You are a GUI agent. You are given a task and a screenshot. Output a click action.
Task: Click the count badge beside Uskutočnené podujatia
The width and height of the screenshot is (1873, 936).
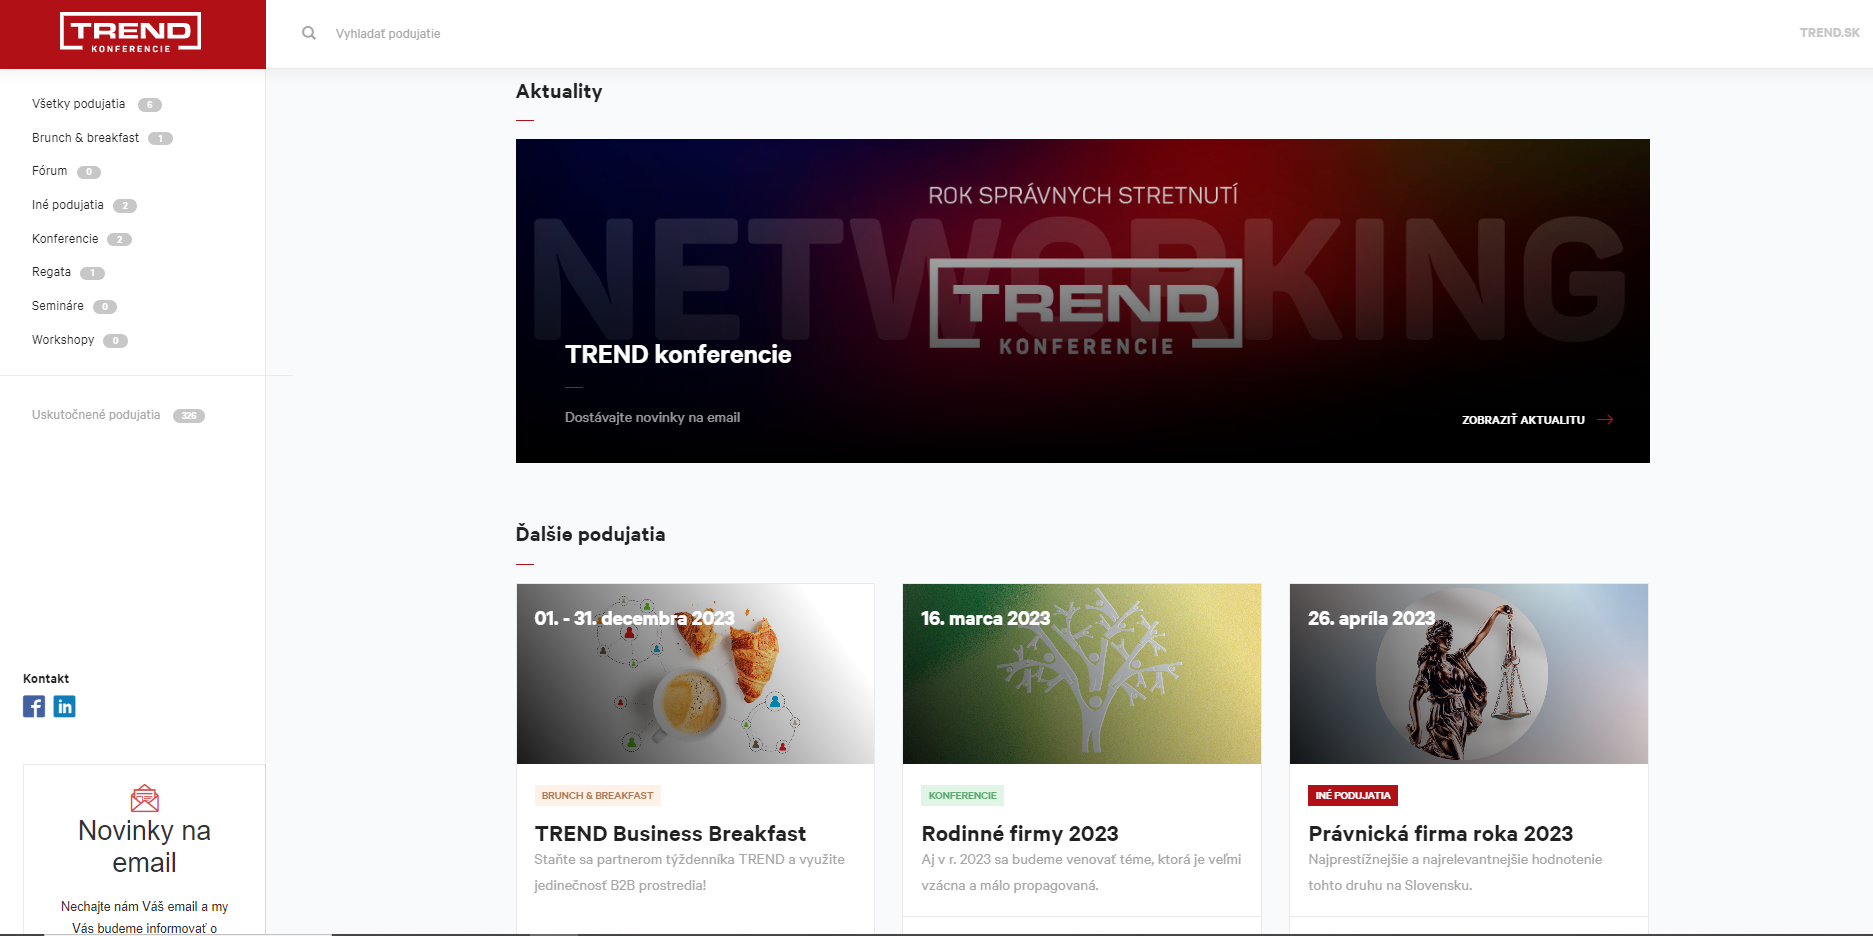pyautogui.click(x=189, y=416)
